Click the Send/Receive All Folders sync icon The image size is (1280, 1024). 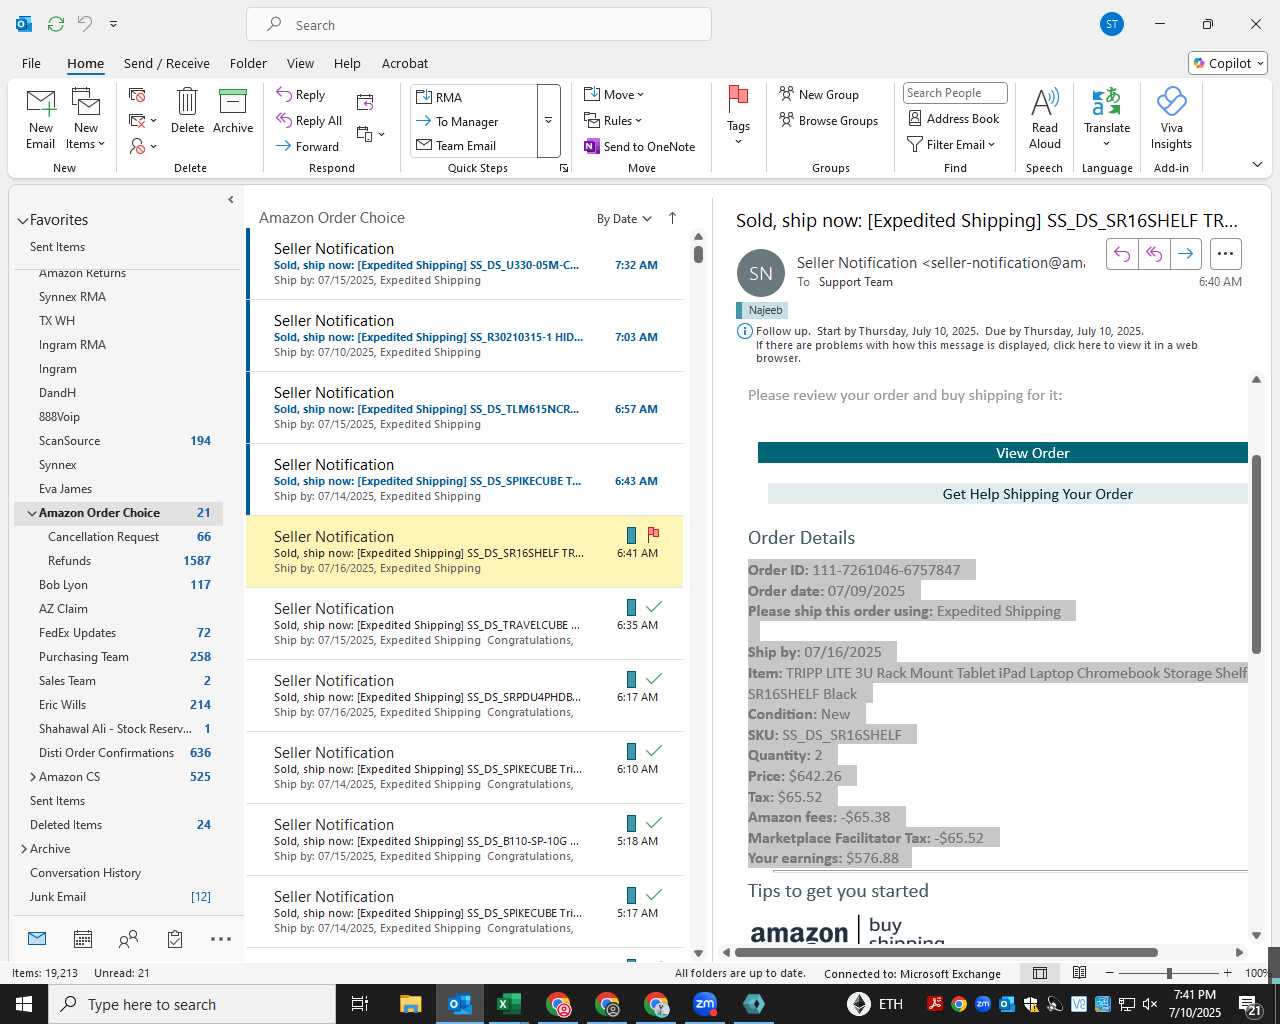point(56,23)
